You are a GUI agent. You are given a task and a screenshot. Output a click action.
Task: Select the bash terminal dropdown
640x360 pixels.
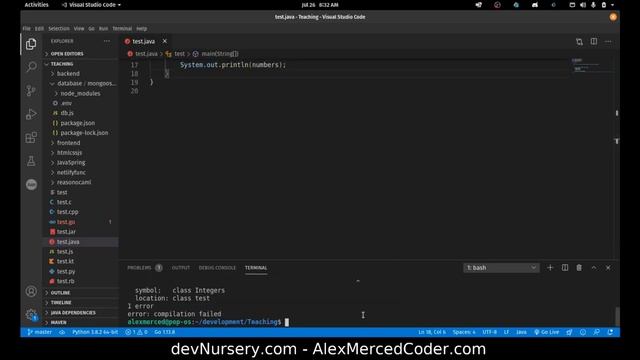(x=501, y=268)
